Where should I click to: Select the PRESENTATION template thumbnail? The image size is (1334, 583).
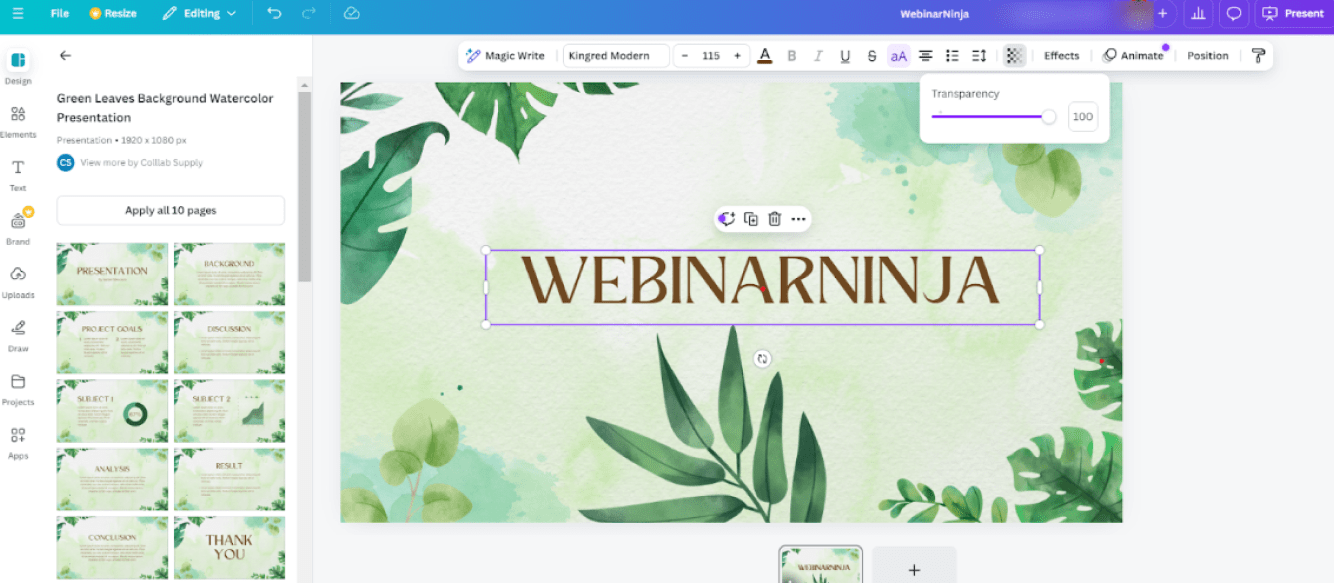click(112, 274)
